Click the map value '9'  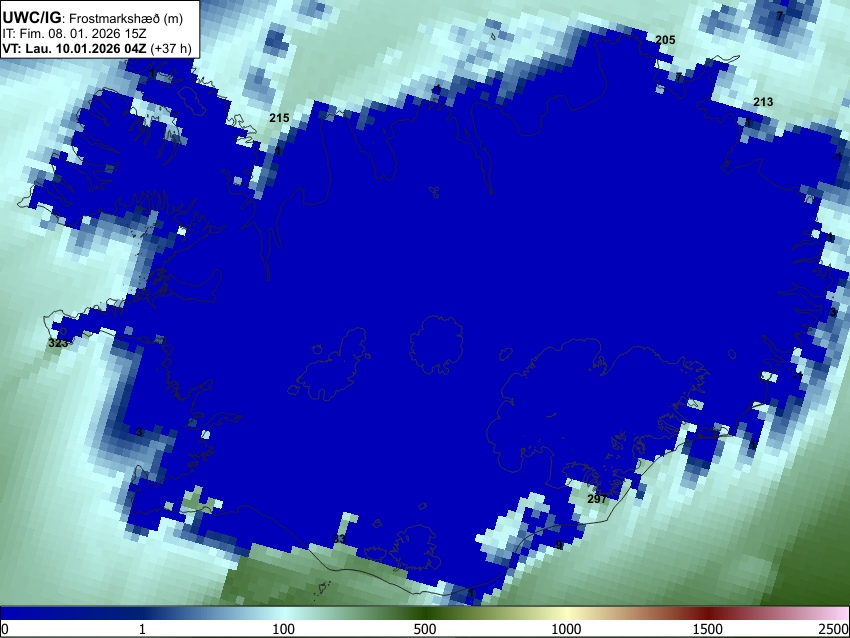pos(559,545)
